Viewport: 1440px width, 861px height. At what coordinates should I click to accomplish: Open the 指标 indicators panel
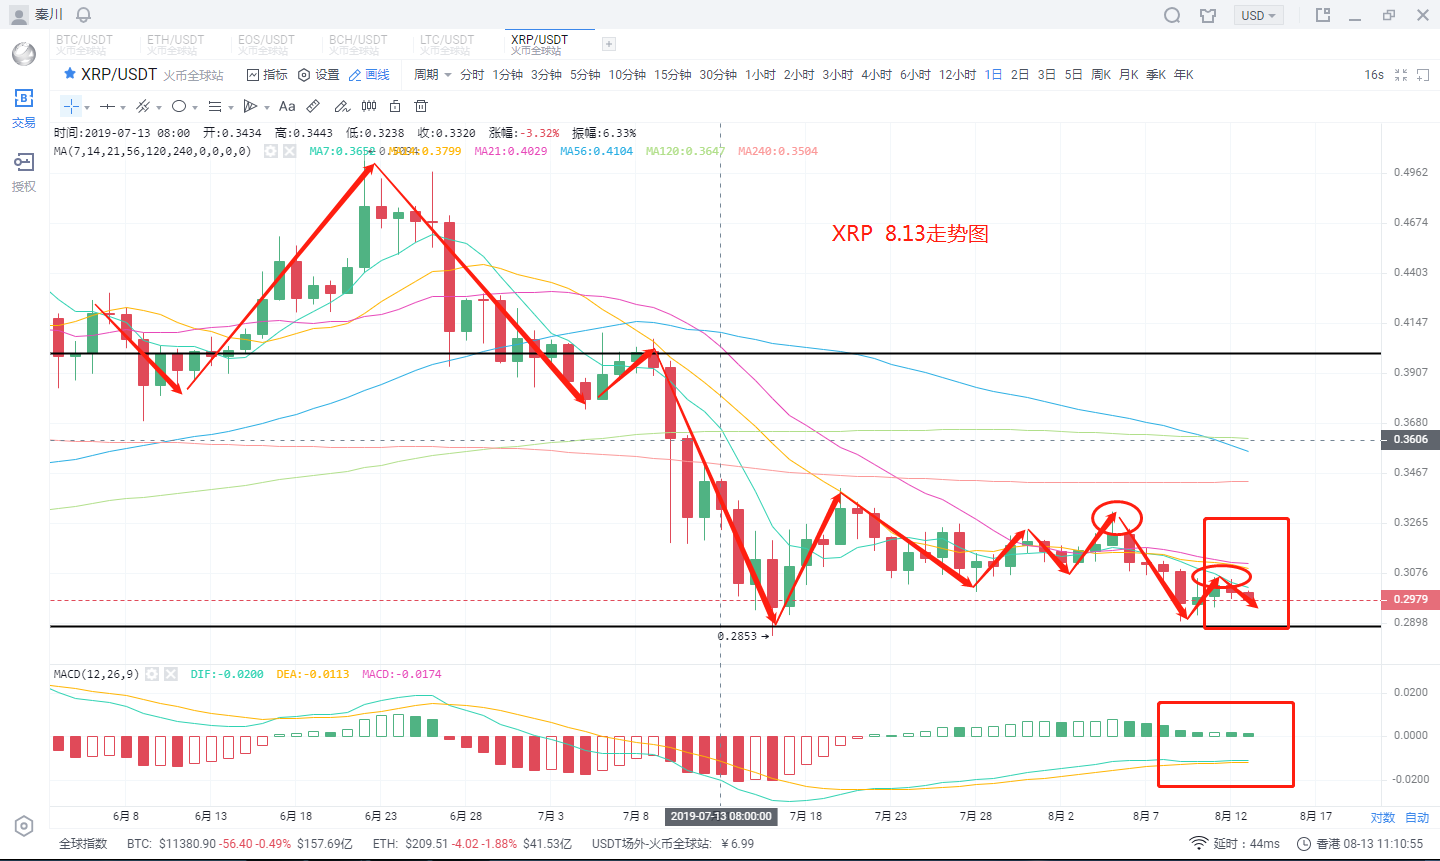[x=267, y=75]
